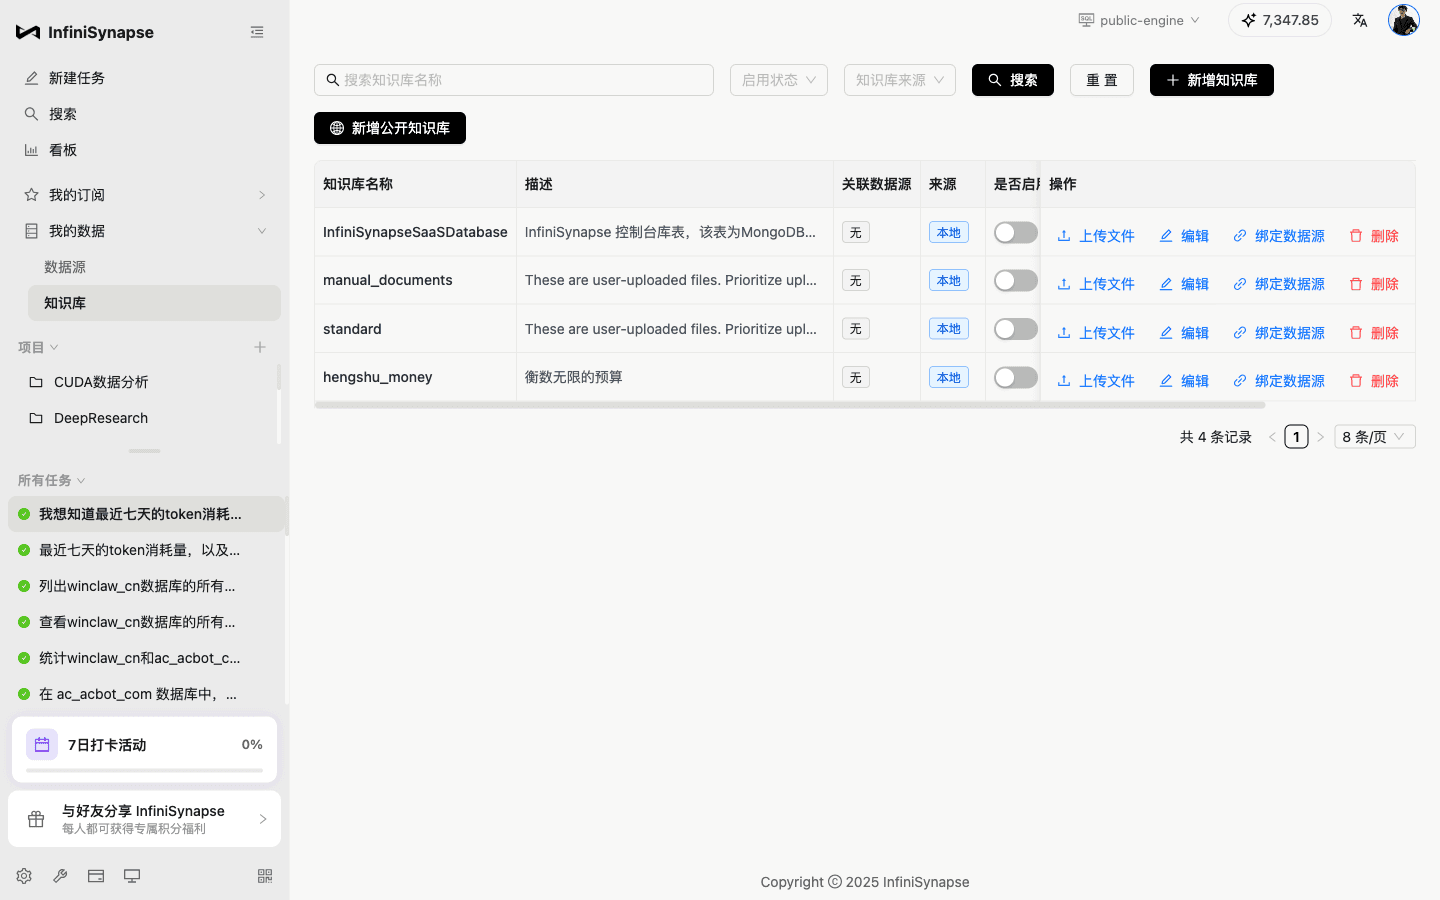Click 删除 for the standard knowledge base
Screen dimensions: 1440x900
point(1374,333)
